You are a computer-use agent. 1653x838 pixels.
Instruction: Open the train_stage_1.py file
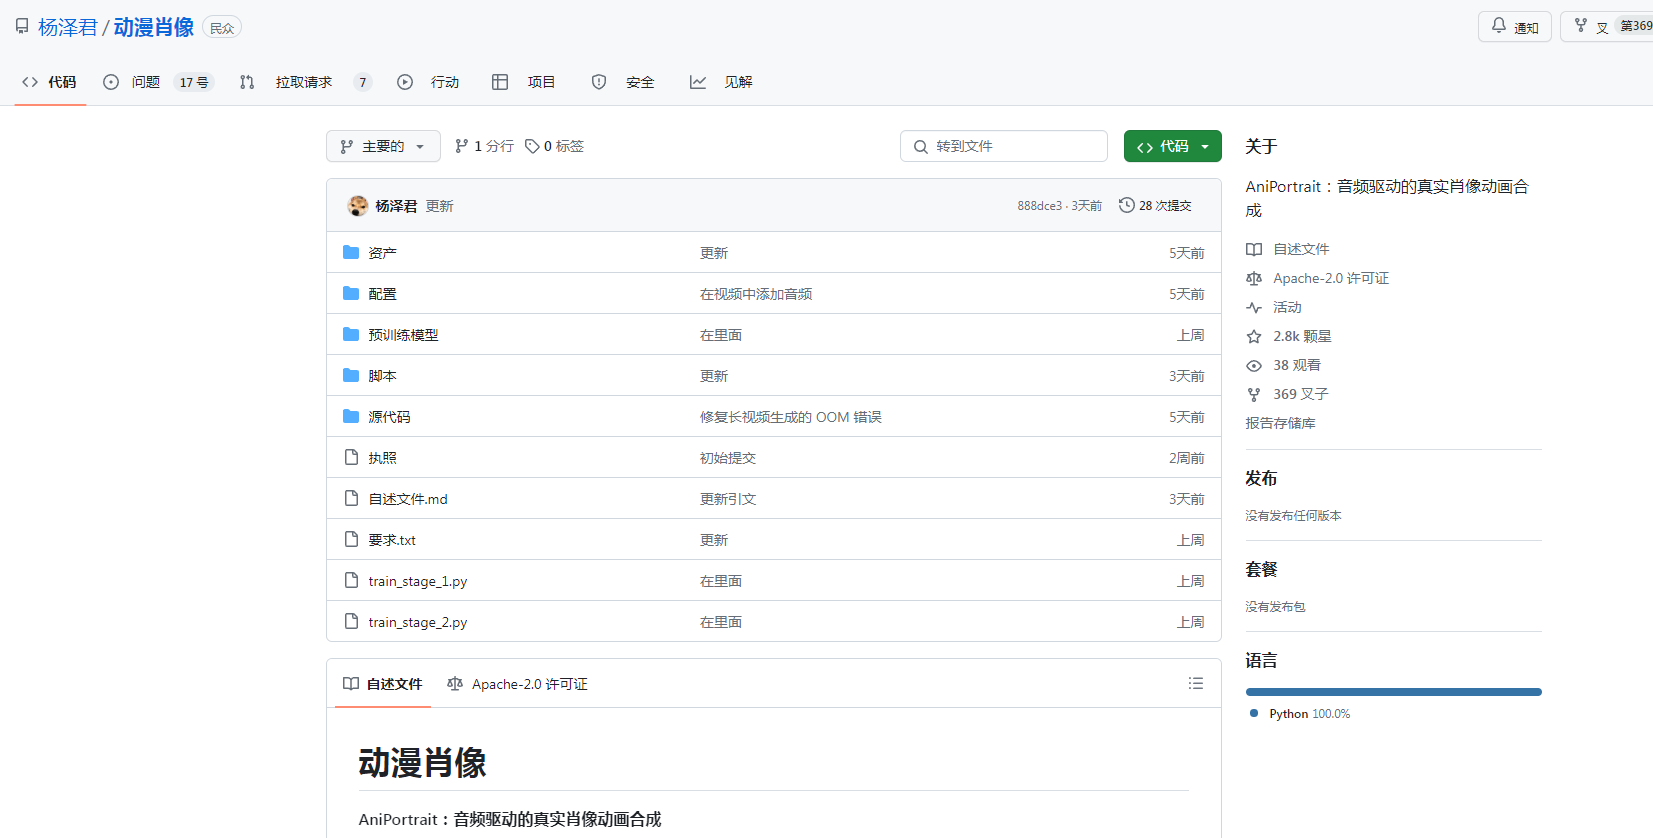point(417,581)
